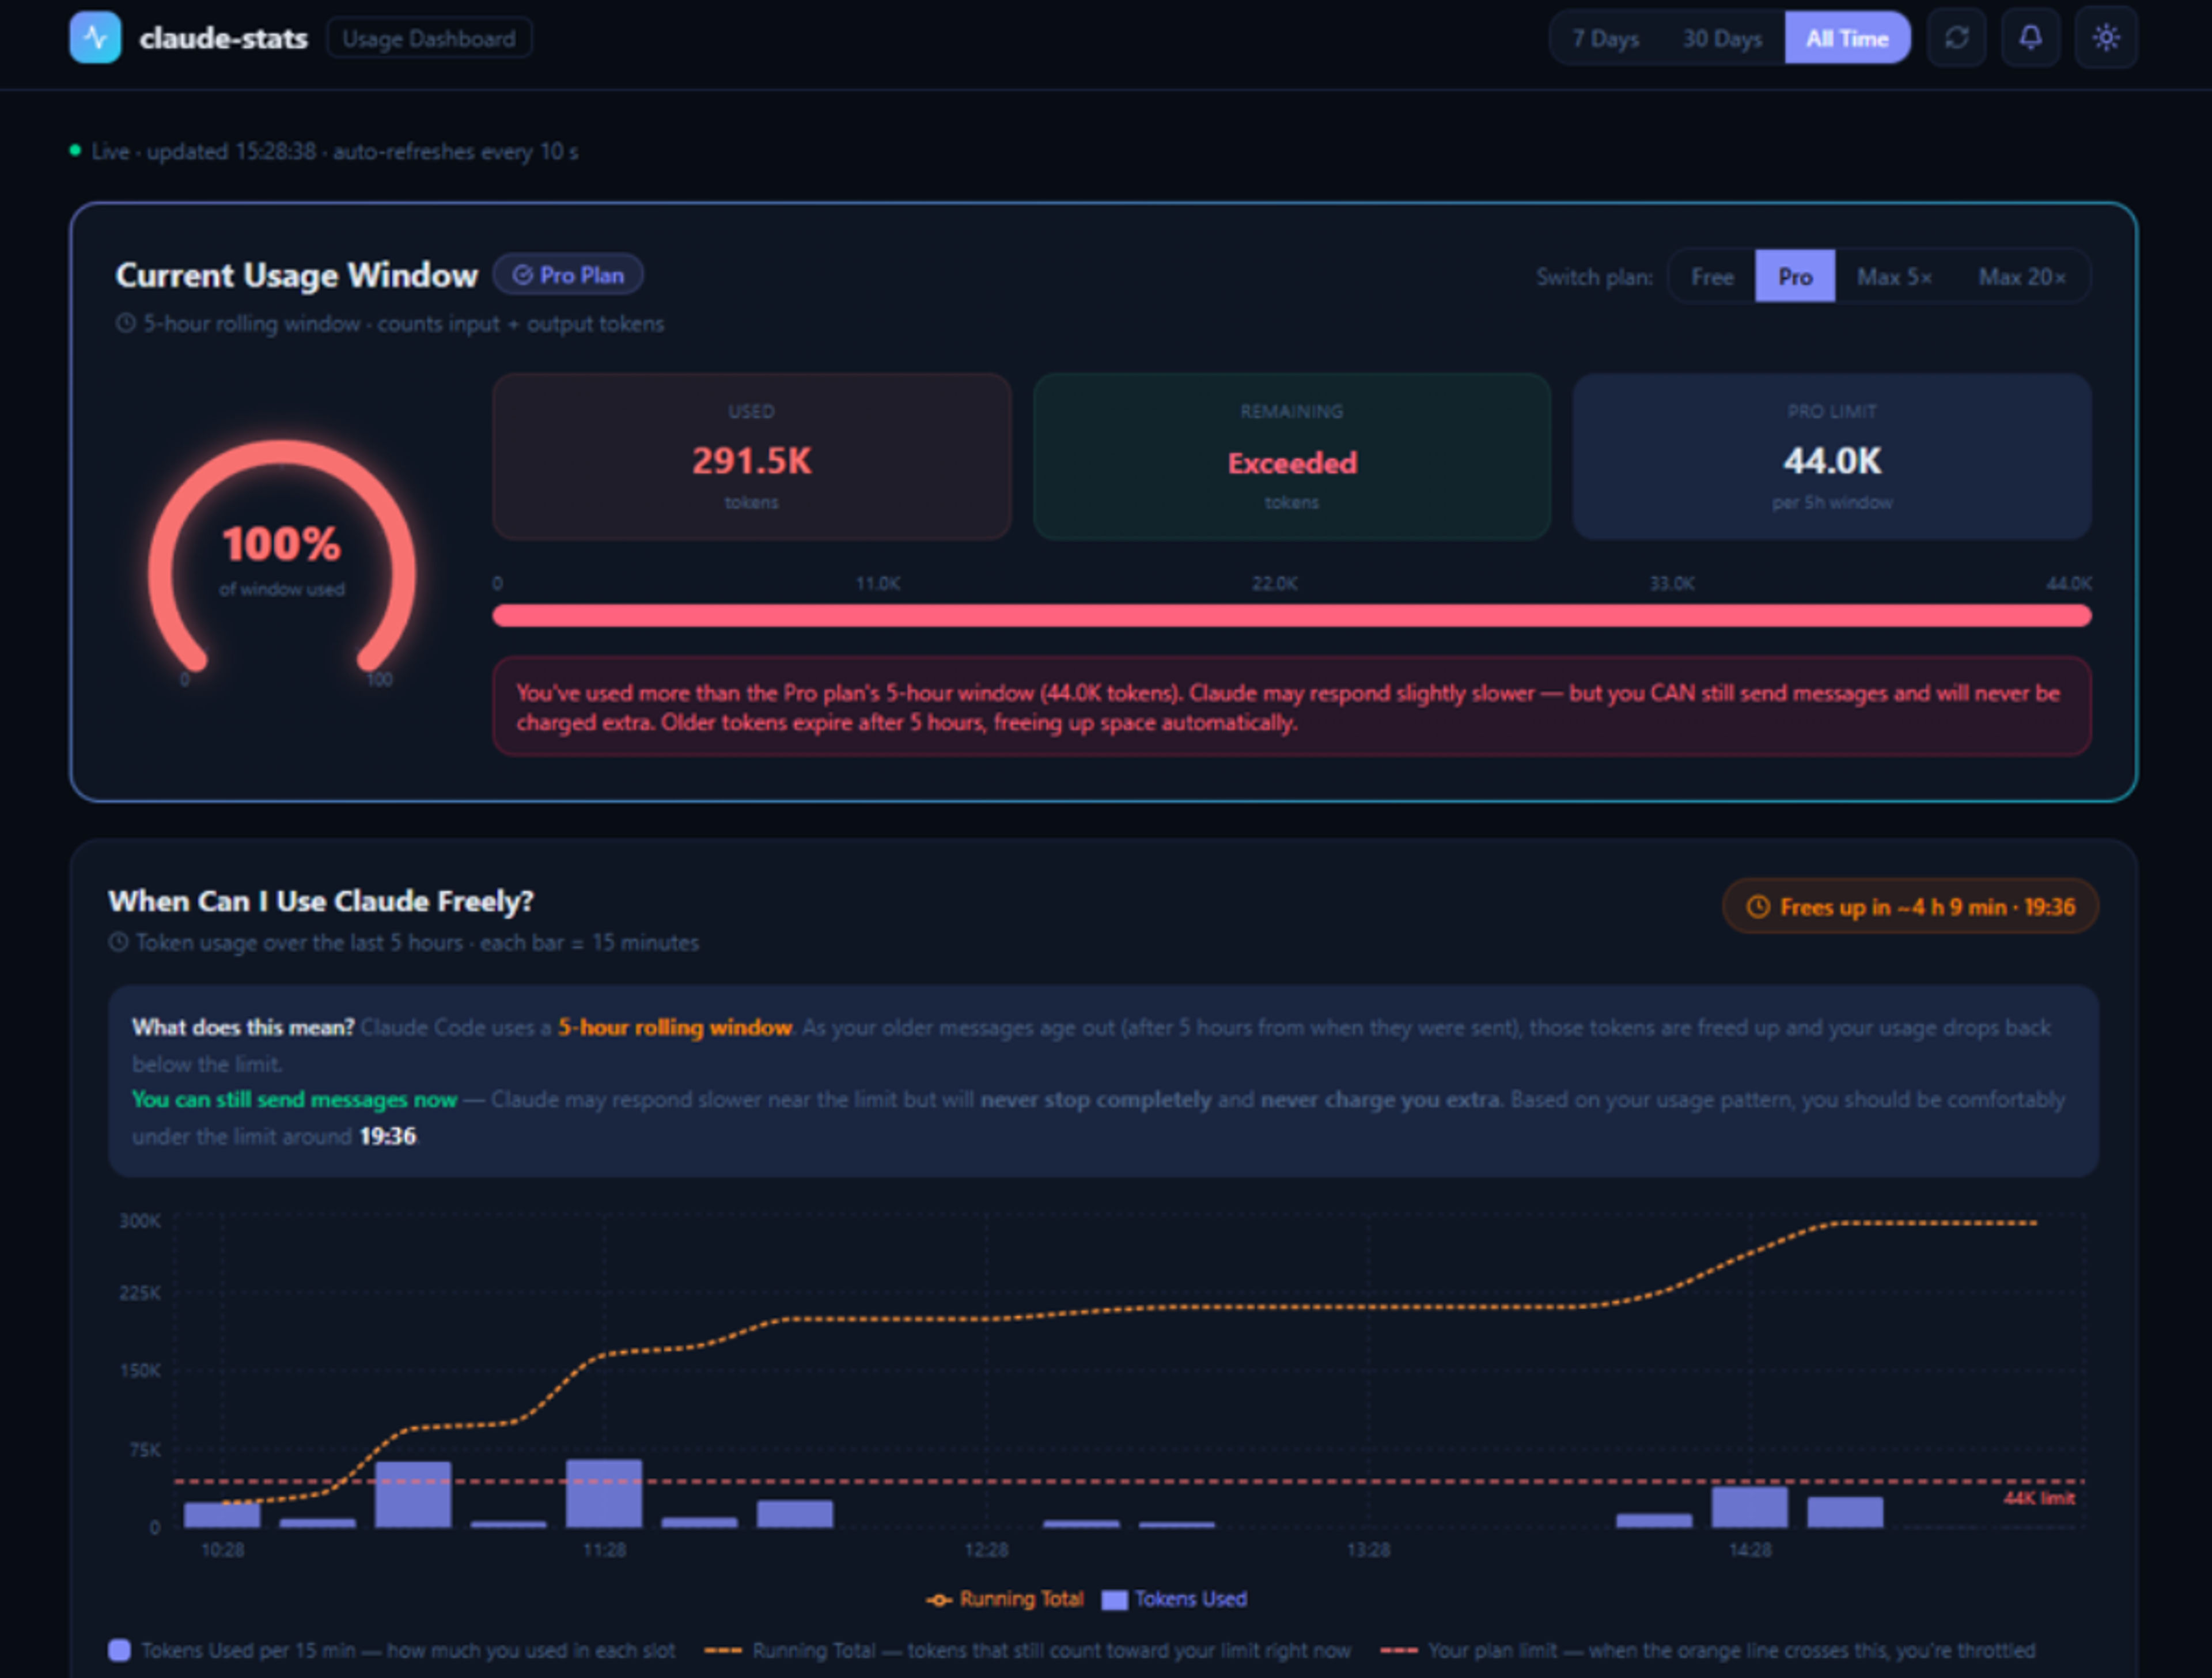The width and height of the screenshot is (2212, 1678).
Task: Click the 13:28 time axis label
Action: click(1368, 1550)
